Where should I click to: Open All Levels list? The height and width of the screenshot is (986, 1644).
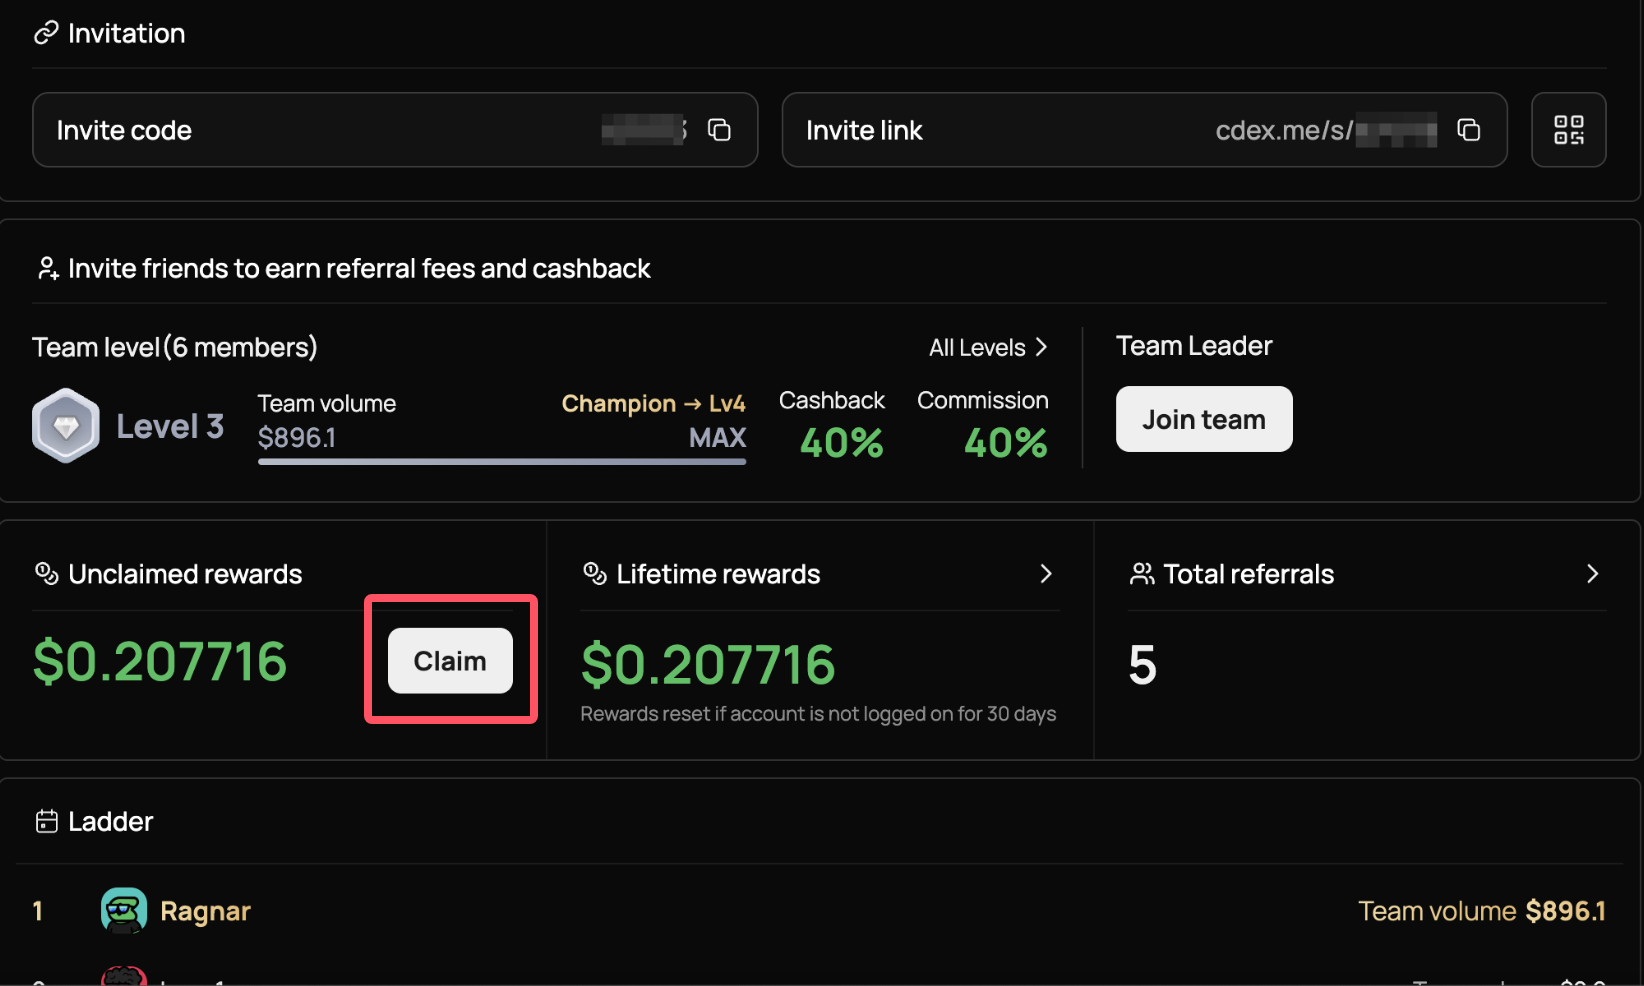988,347
